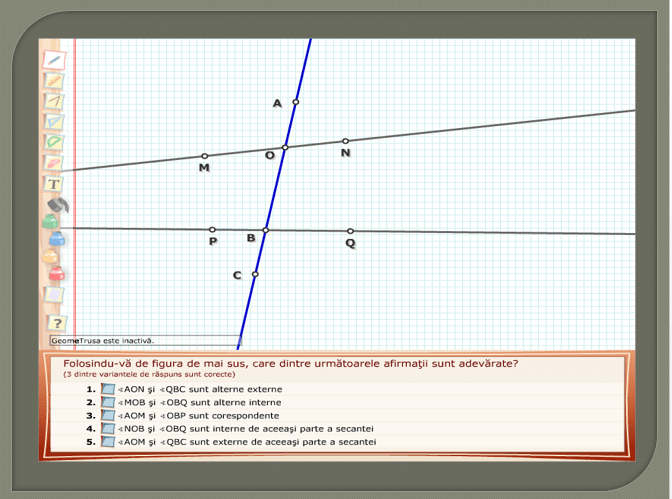Pick the blue ink pot
672x499 pixels.
point(57,239)
